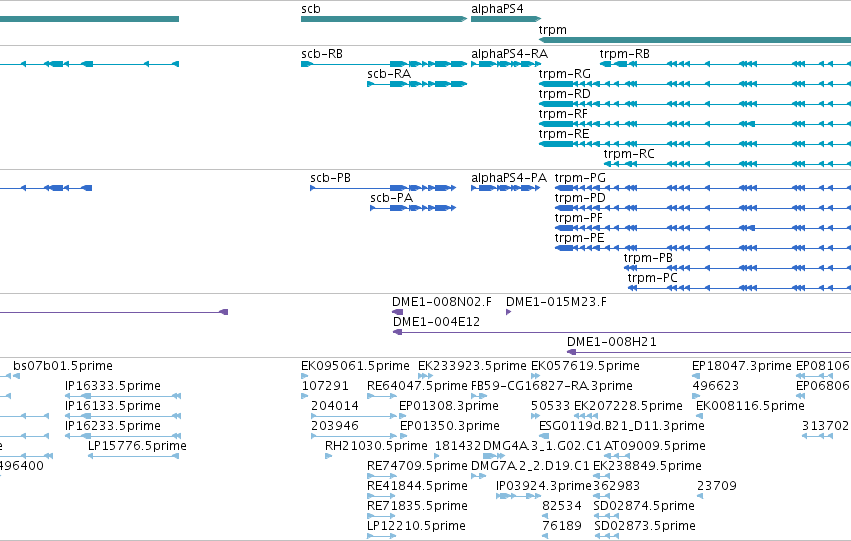This screenshot has height=541, width=851.
Task: Click the trpm-PF protein label
Action: click(579, 218)
